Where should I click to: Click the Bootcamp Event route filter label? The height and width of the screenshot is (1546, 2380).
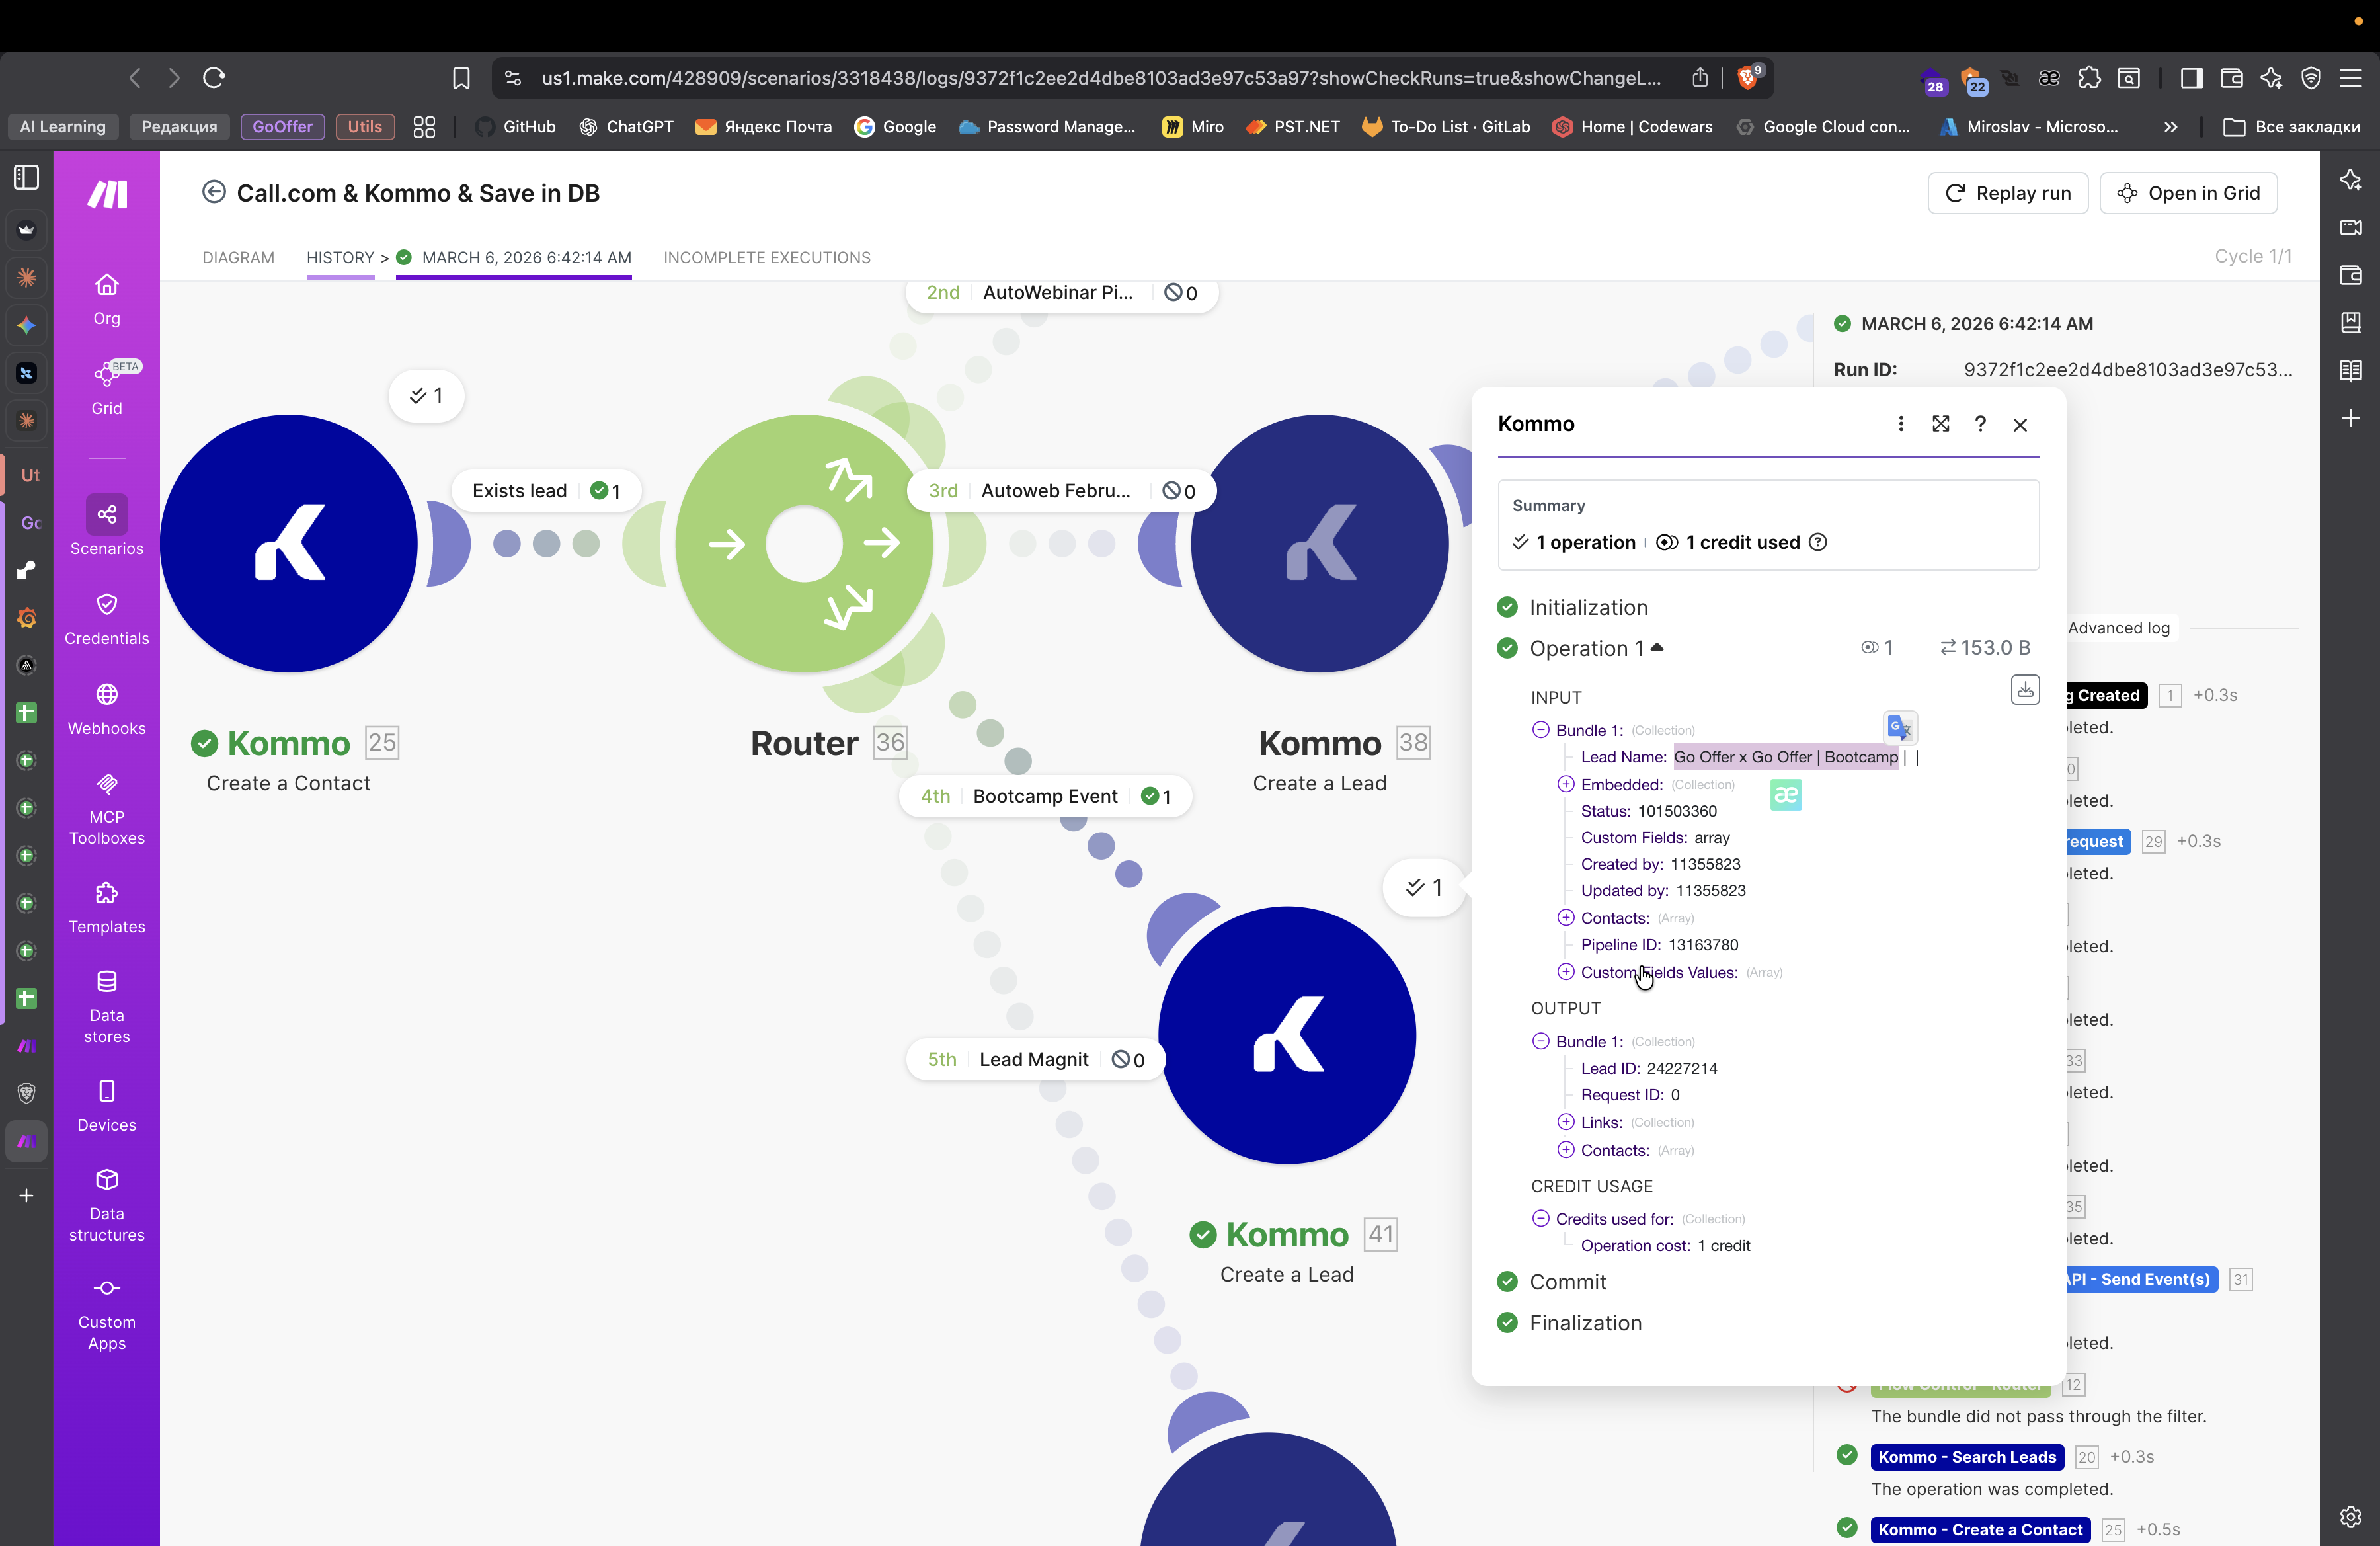(x=1044, y=796)
